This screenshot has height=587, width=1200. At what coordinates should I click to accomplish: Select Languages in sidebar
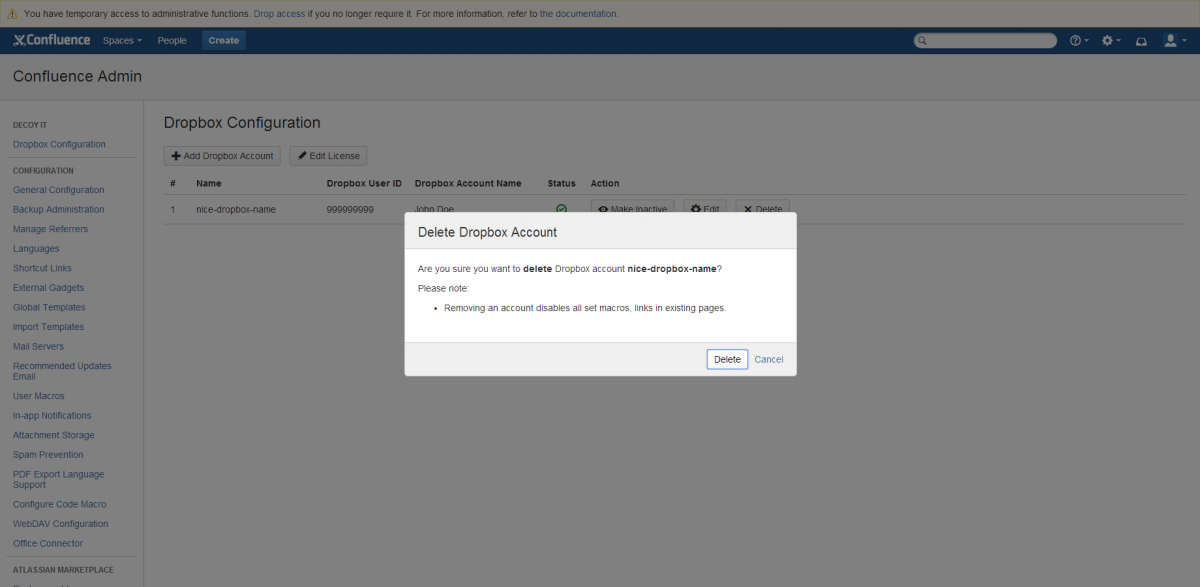point(36,249)
